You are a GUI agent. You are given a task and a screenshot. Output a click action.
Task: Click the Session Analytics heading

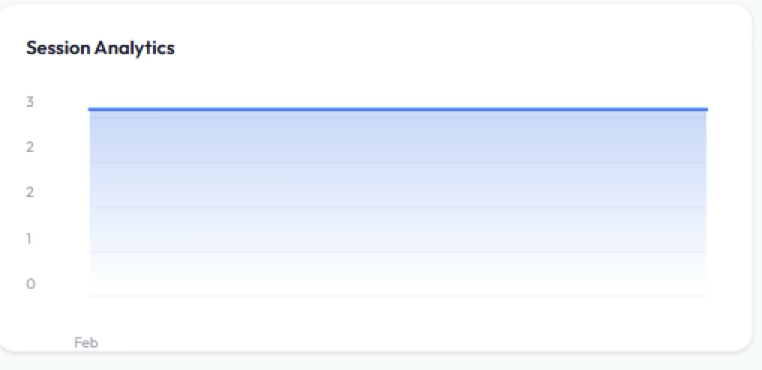coord(100,48)
